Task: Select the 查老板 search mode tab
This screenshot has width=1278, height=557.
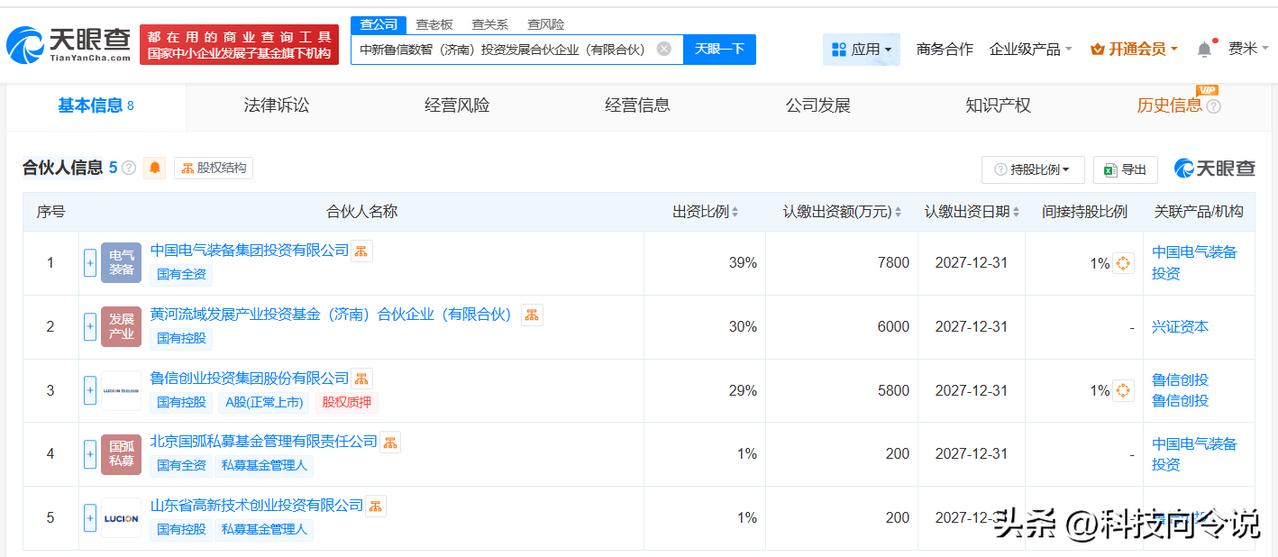Action: coord(434,25)
